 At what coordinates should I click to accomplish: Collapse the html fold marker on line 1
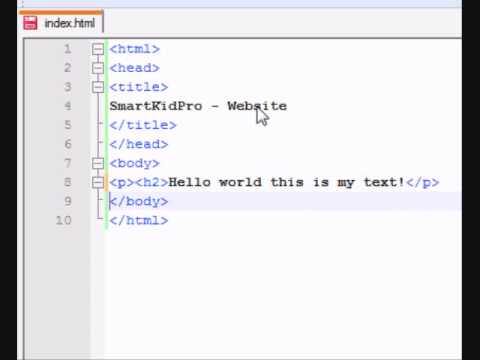click(x=98, y=49)
